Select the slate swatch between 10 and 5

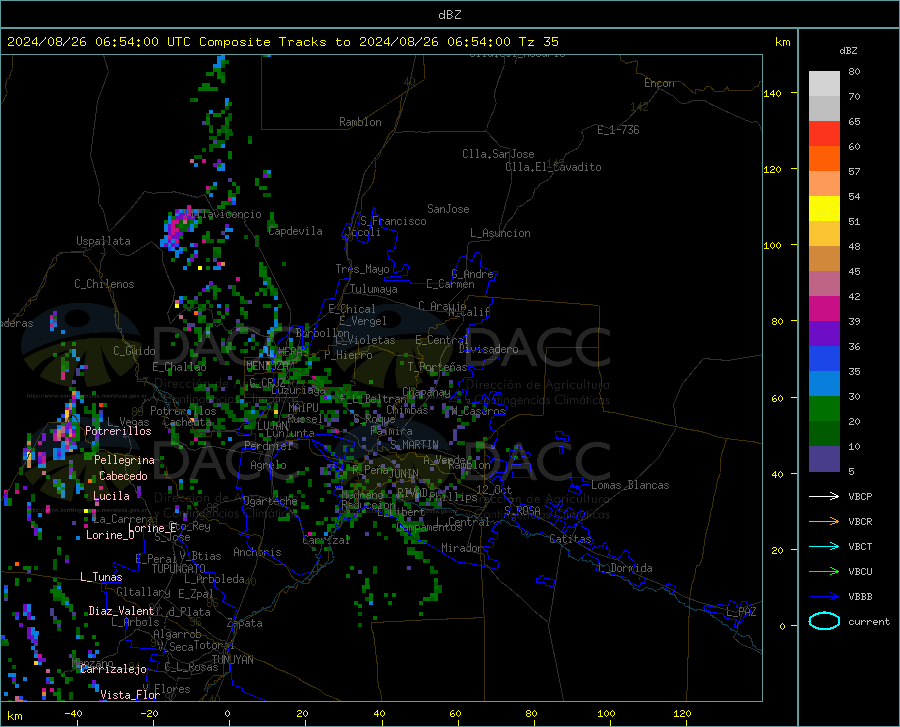tap(824, 459)
